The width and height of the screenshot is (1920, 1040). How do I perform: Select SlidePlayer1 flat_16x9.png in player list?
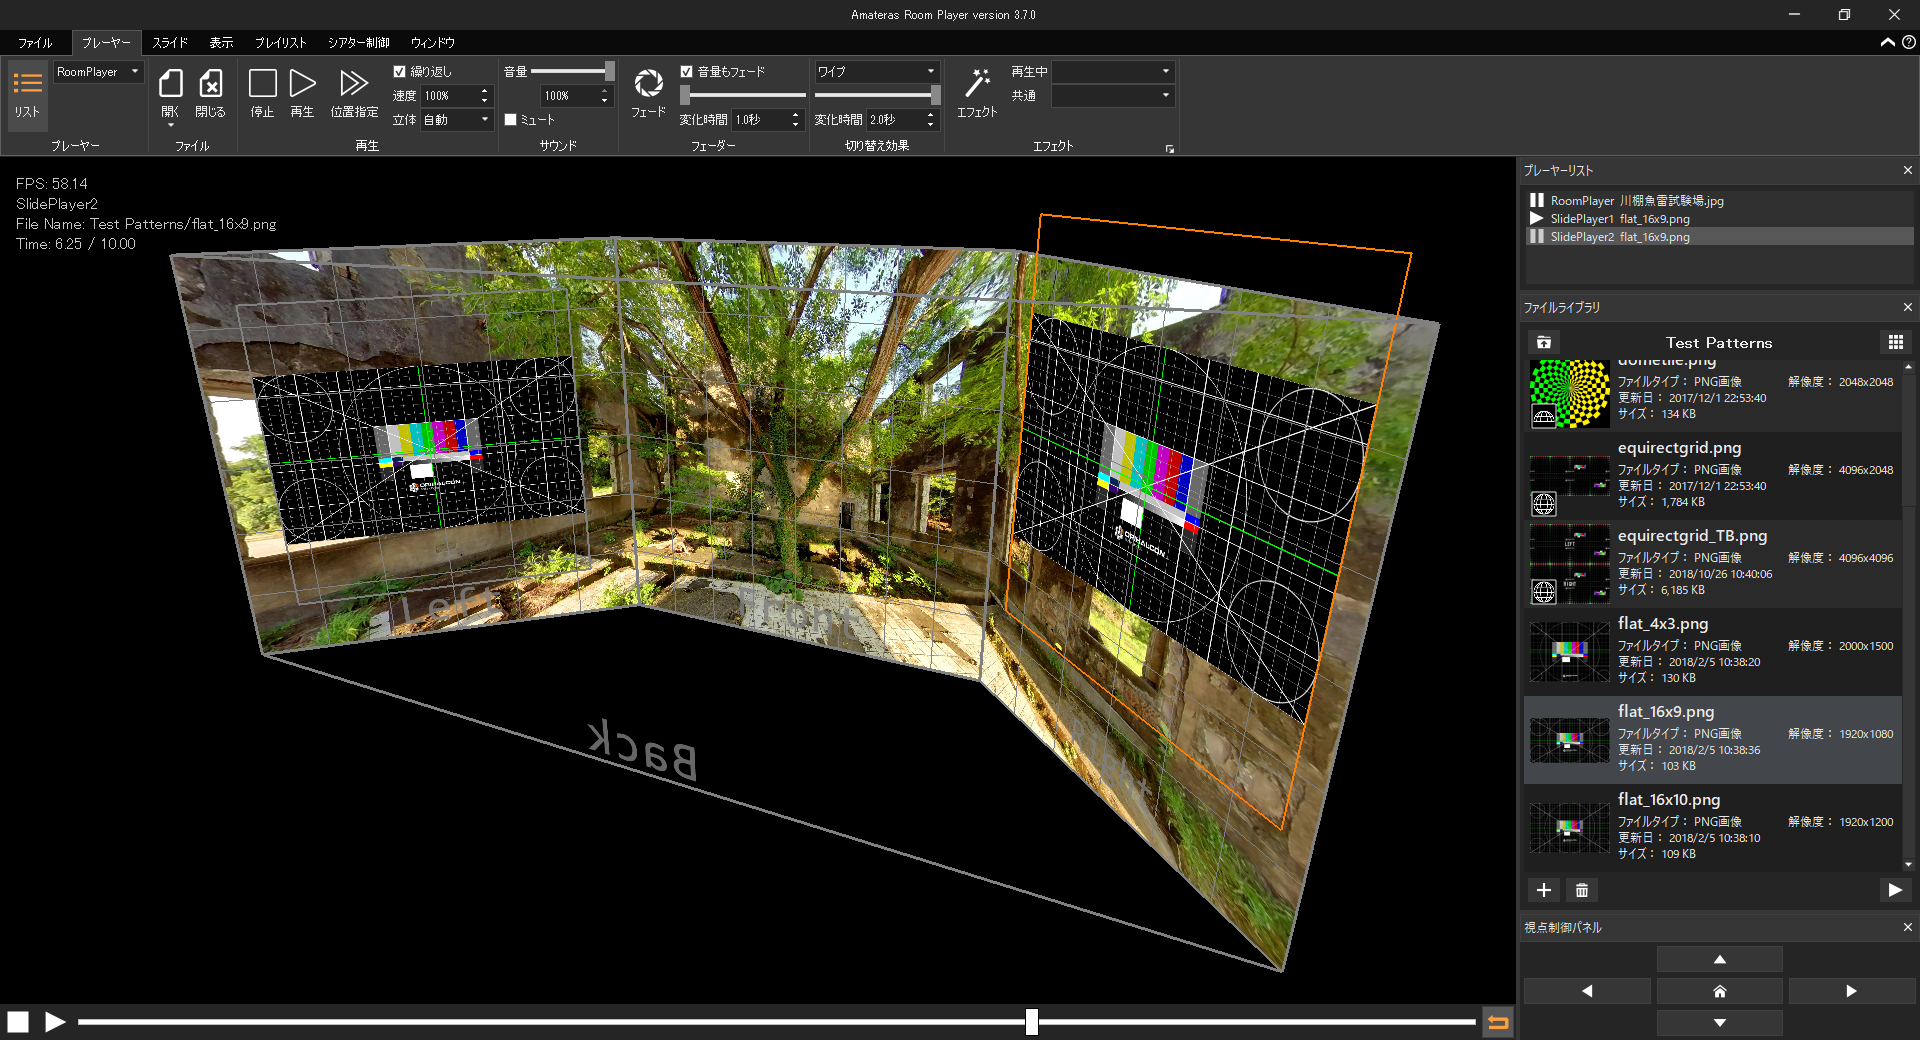1718,219
